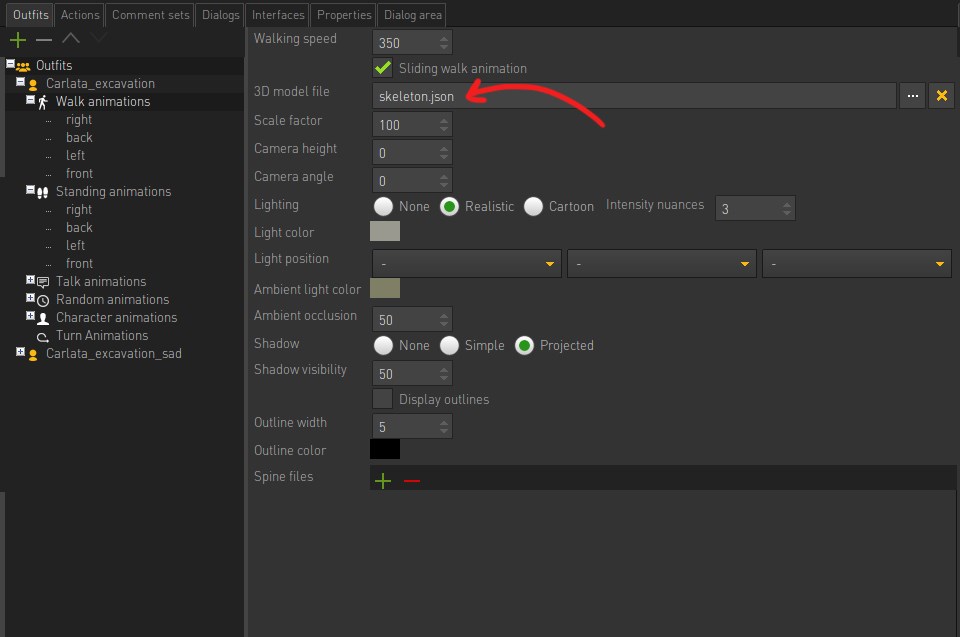Select the Carlata_excavation_sad outfit person icon
Image resolution: width=960 pixels, height=637 pixels.
coord(33,355)
